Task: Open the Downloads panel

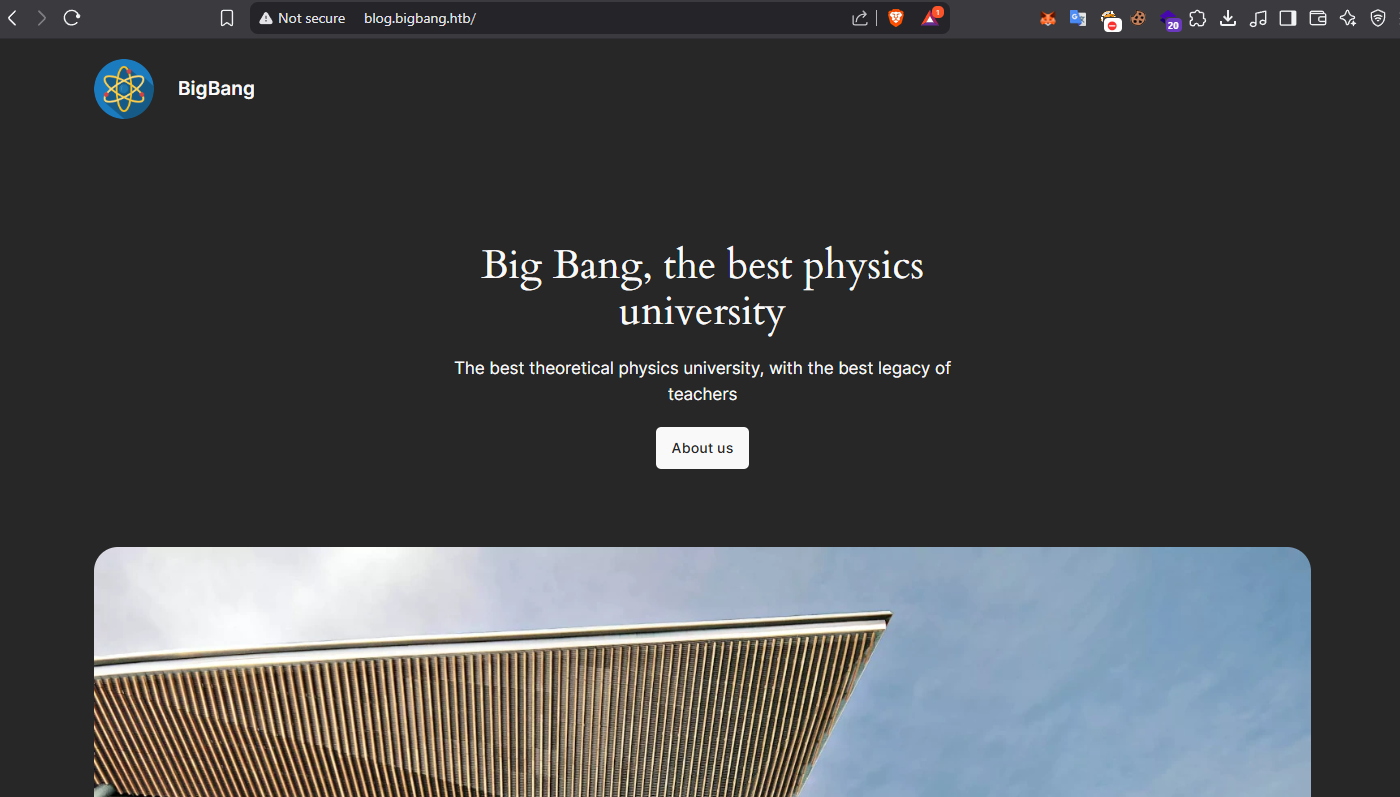Action: click(1227, 17)
